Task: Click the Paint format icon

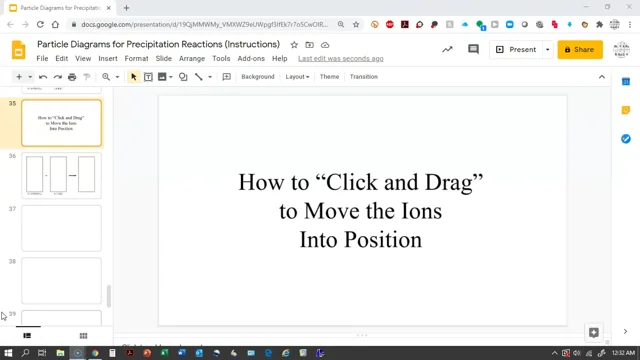Action: pyautogui.click(x=87, y=77)
